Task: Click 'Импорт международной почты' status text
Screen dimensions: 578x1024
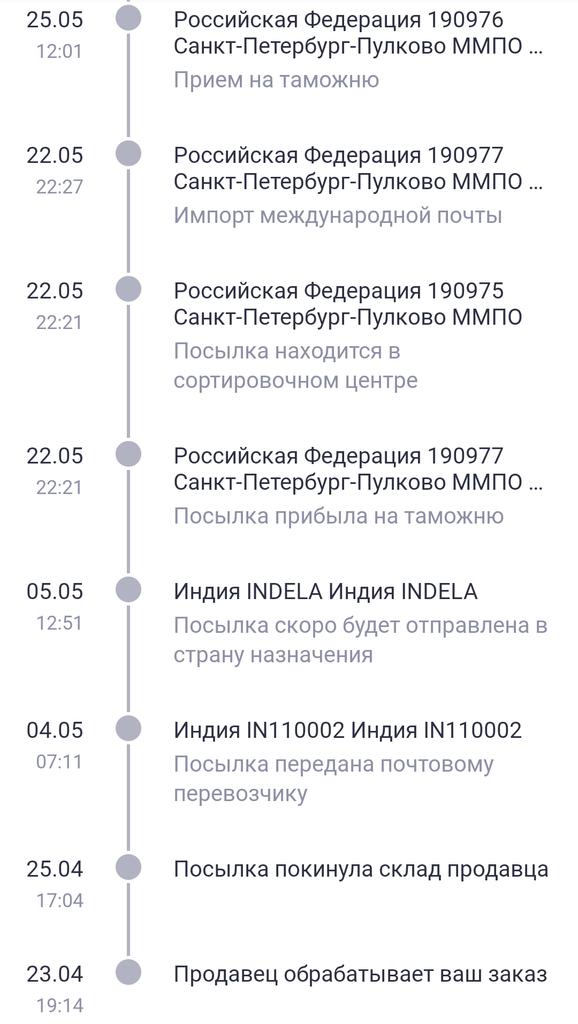Action: tap(338, 216)
